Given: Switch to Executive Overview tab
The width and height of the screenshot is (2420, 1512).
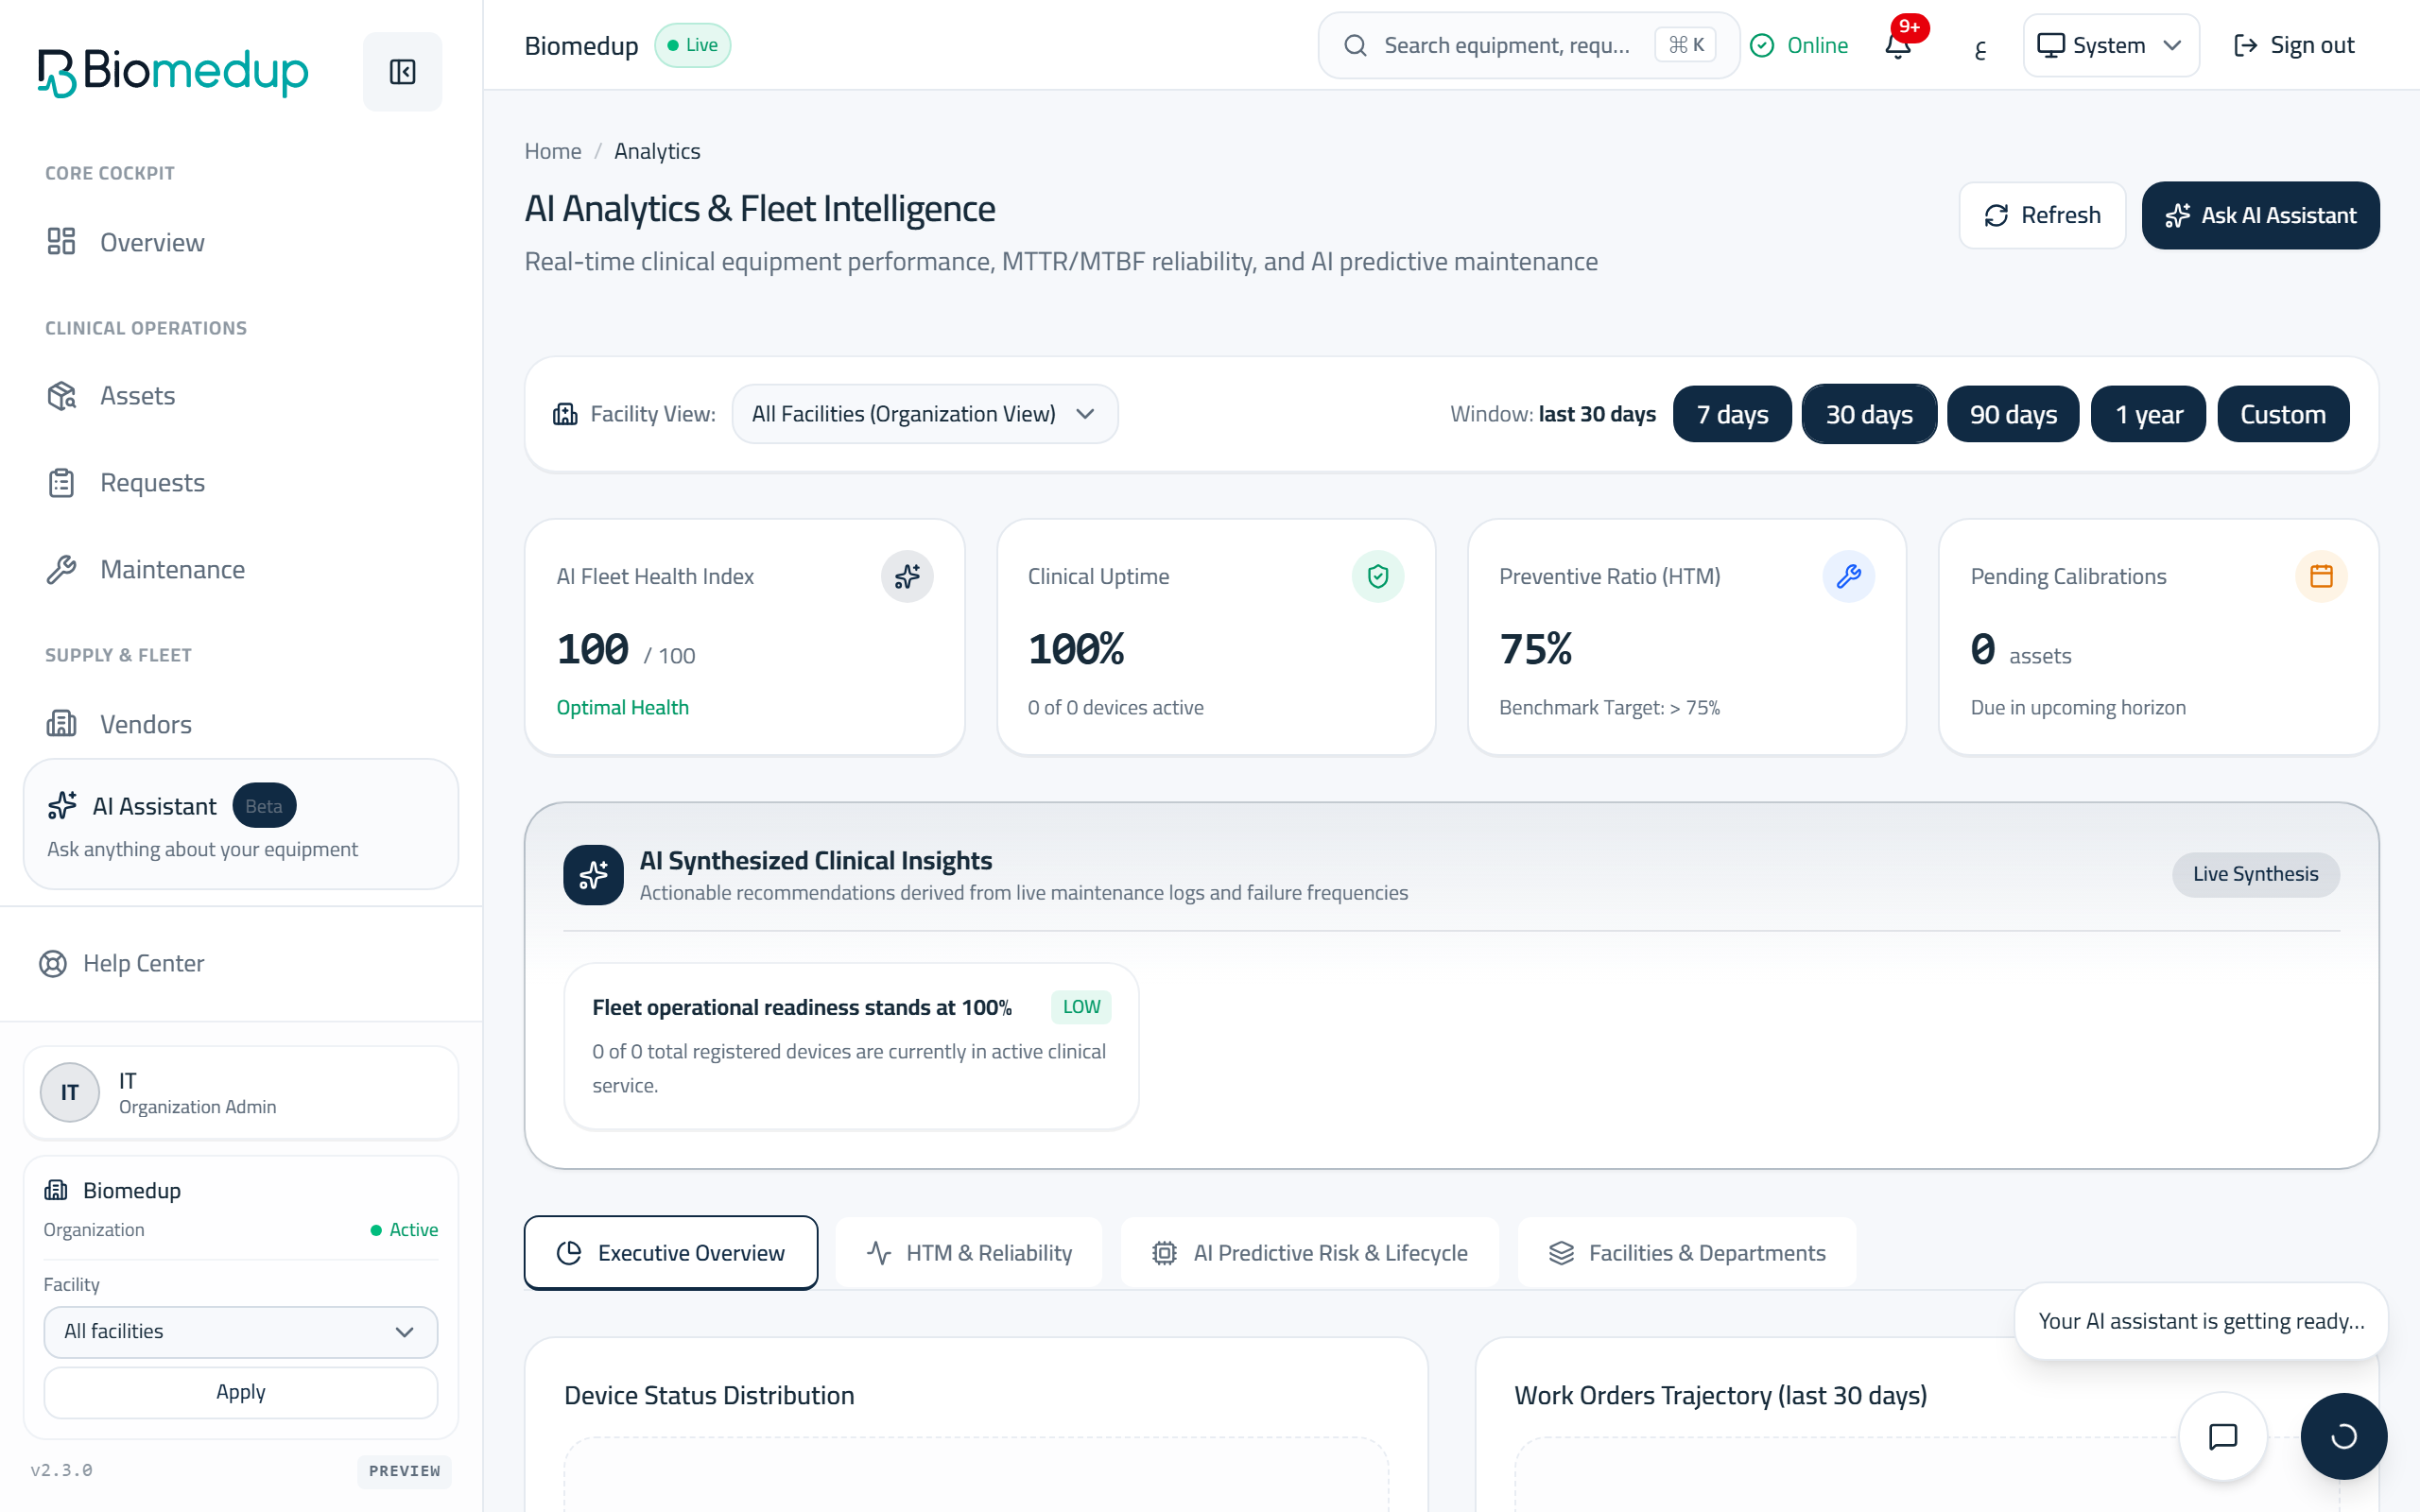Looking at the screenshot, I should tap(671, 1253).
